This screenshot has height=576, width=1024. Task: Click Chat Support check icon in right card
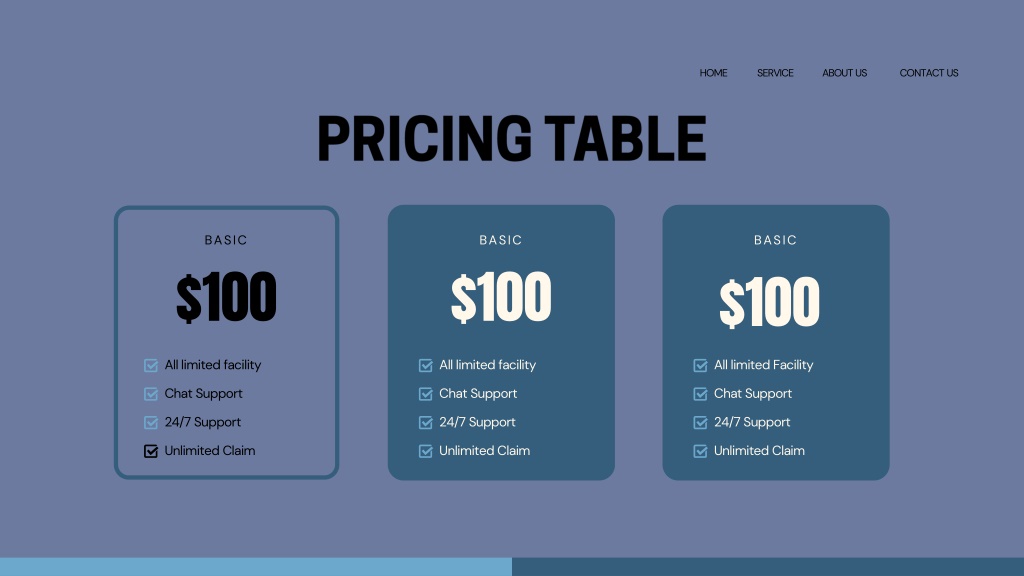coord(701,394)
